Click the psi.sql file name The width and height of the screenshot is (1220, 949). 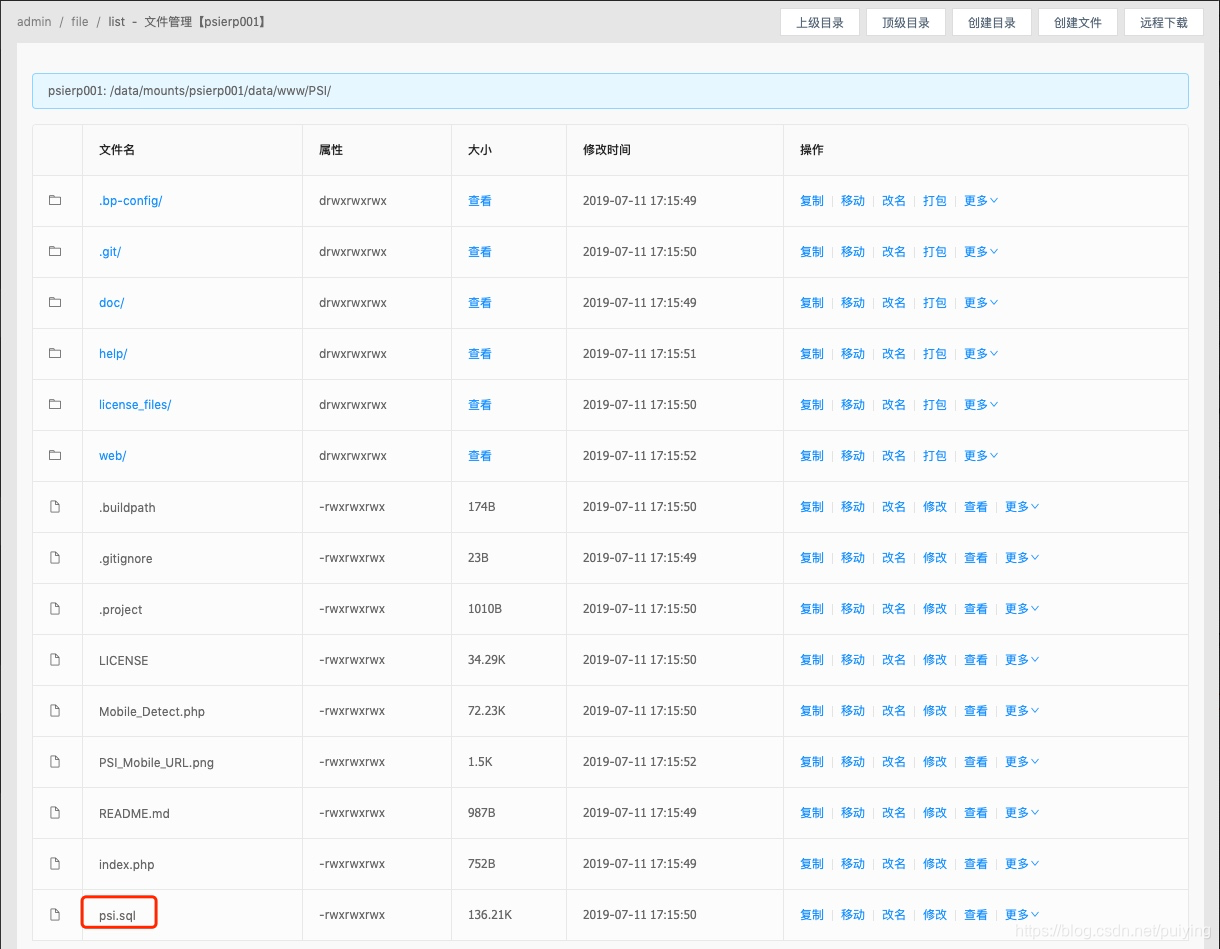[118, 915]
